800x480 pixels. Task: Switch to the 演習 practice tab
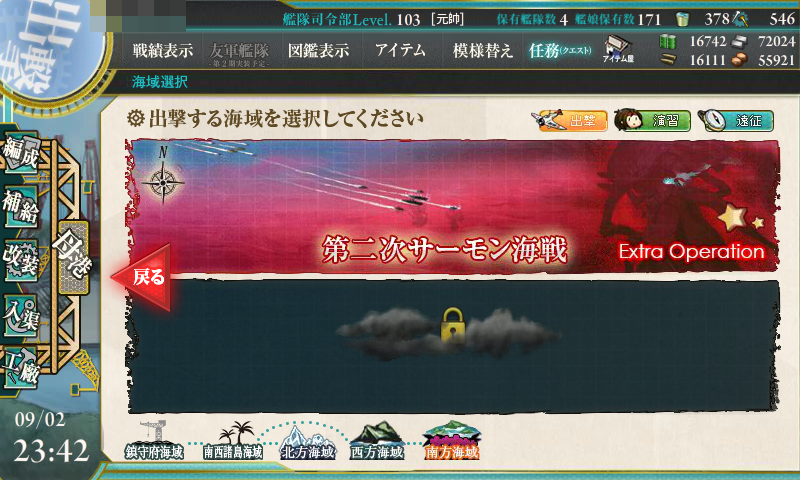click(653, 121)
